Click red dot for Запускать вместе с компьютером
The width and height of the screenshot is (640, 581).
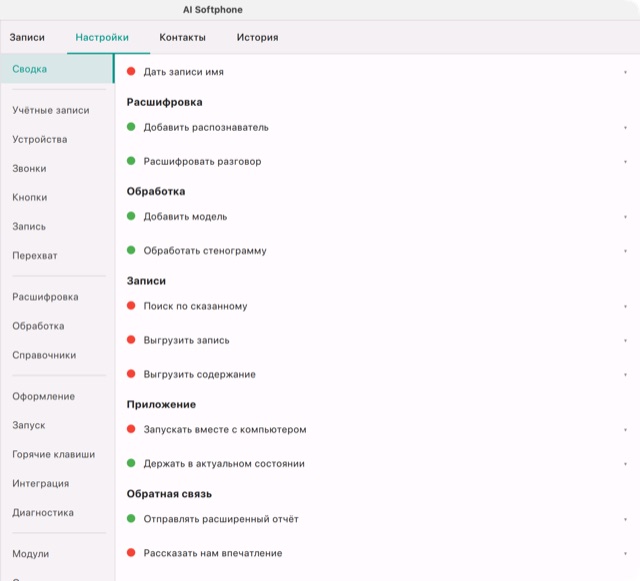point(131,429)
